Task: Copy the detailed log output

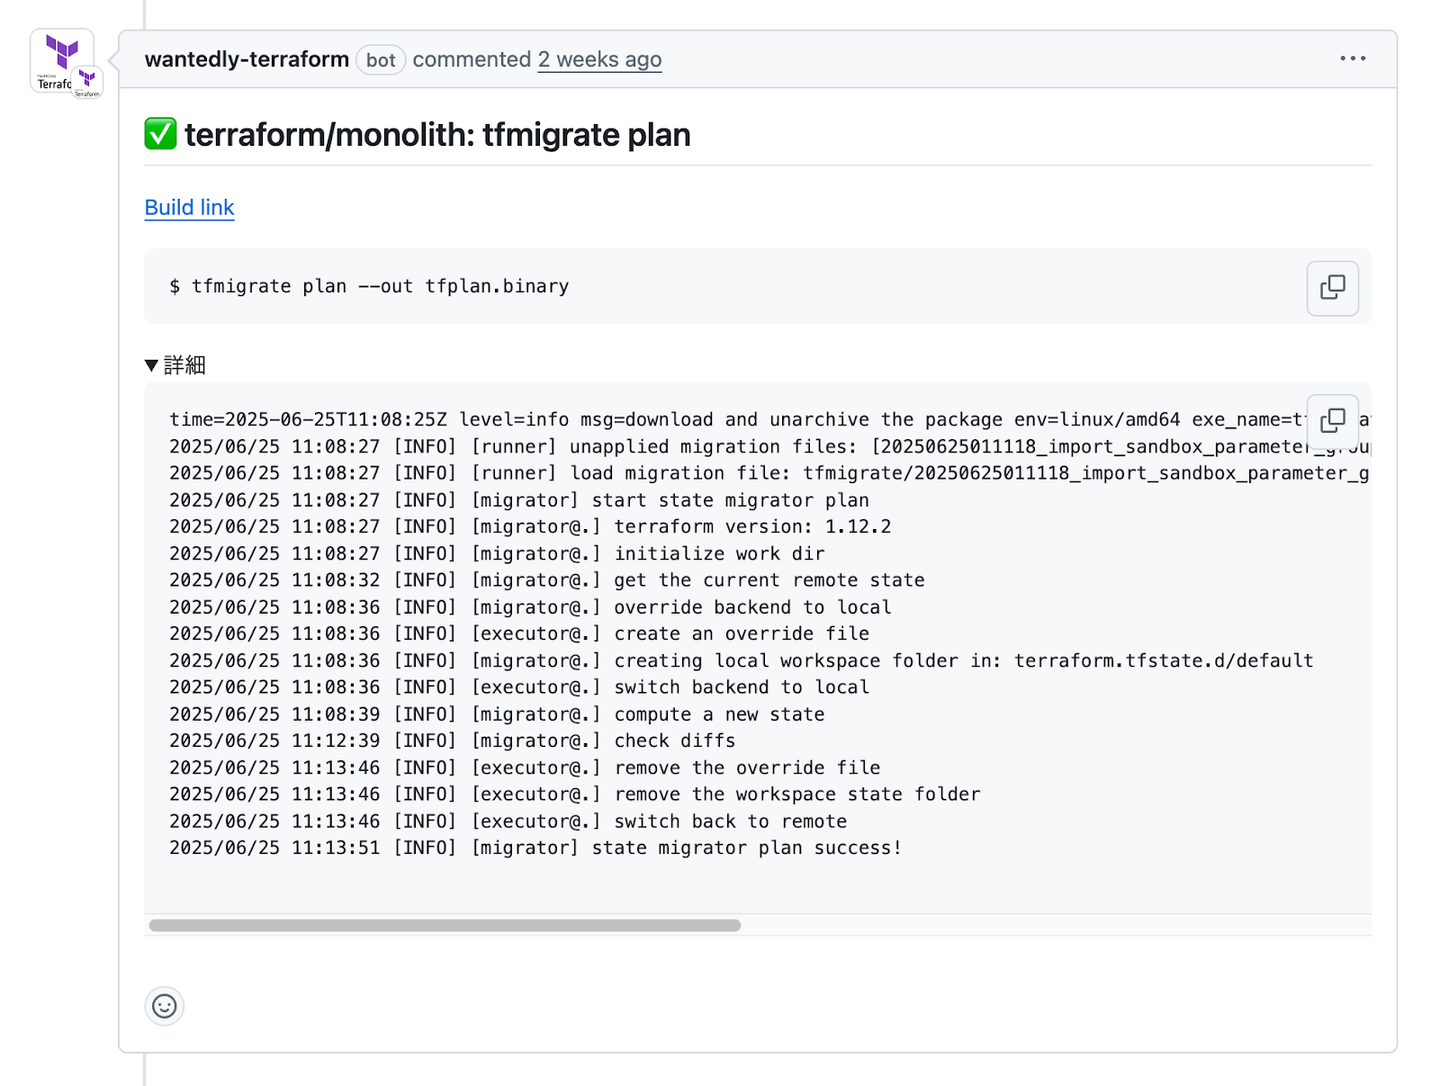Action: [x=1332, y=421]
